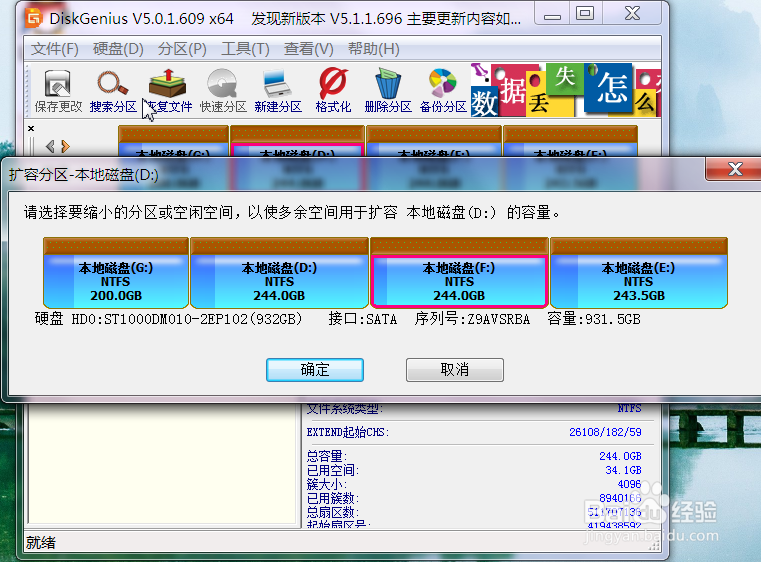Go to next disk with orange right arrow
The height and width of the screenshot is (562, 761).
click(66, 146)
